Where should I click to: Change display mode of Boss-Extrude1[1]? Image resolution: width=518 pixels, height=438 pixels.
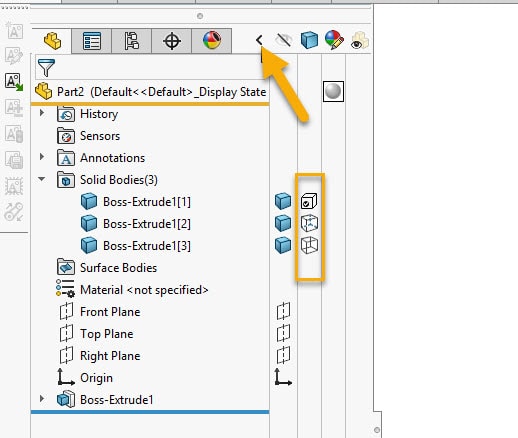pos(309,201)
